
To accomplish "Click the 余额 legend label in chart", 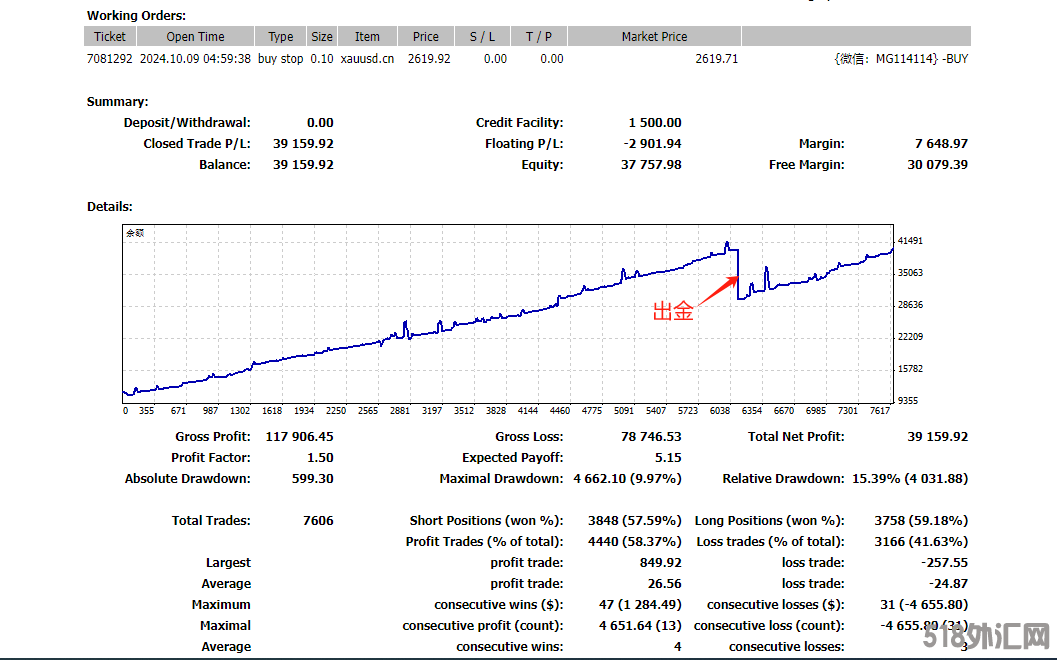I will 135,233.
